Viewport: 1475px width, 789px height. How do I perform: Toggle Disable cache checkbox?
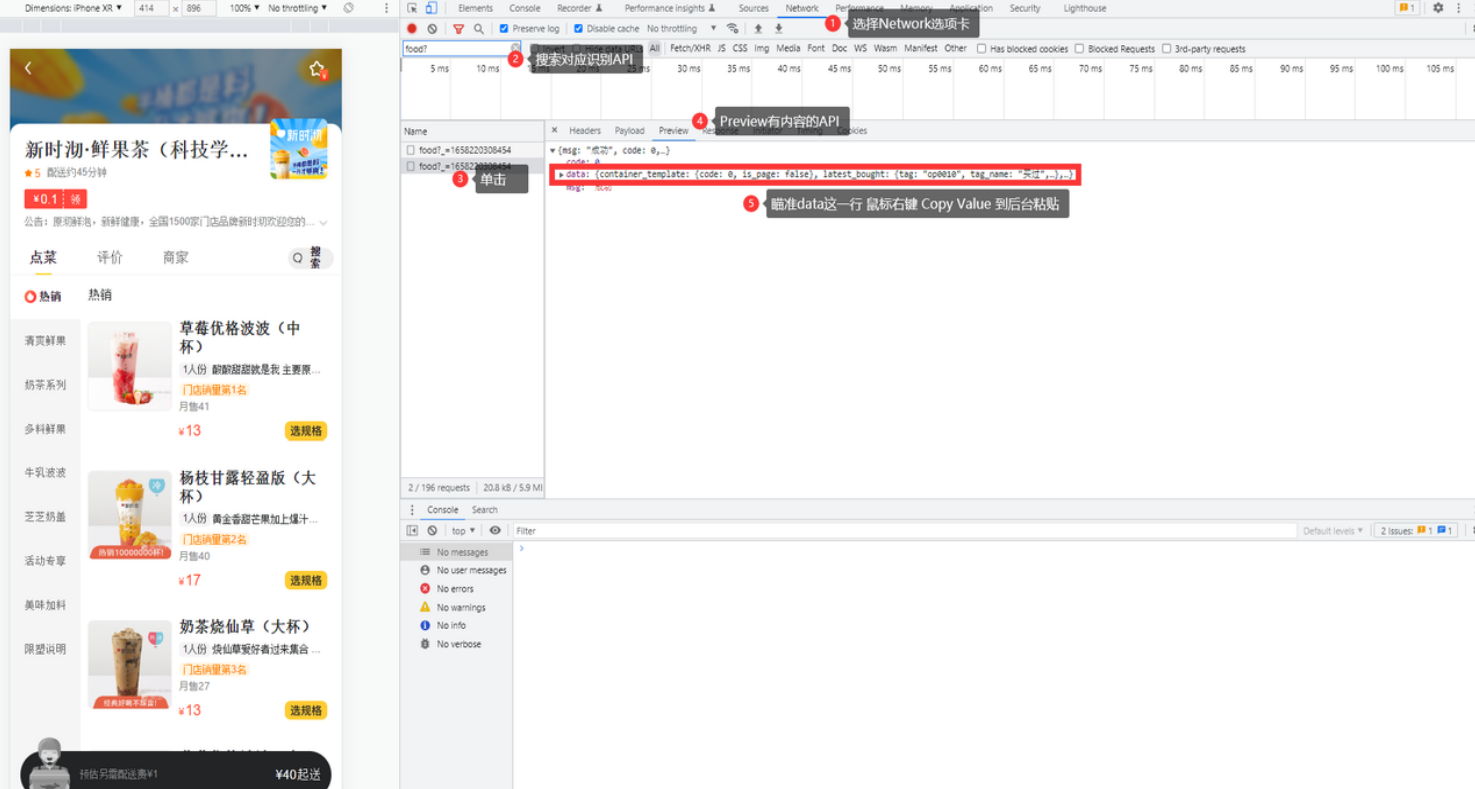[x=578, y=29]
